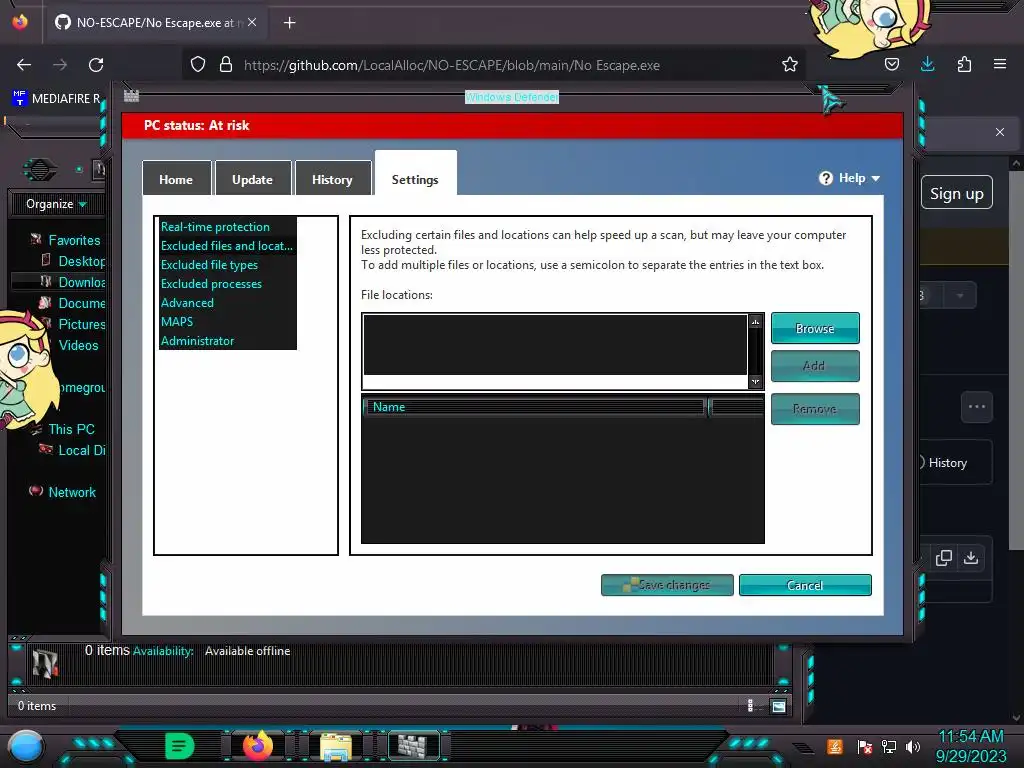
Task: Click the Save changes button
Action: (667, 585)
